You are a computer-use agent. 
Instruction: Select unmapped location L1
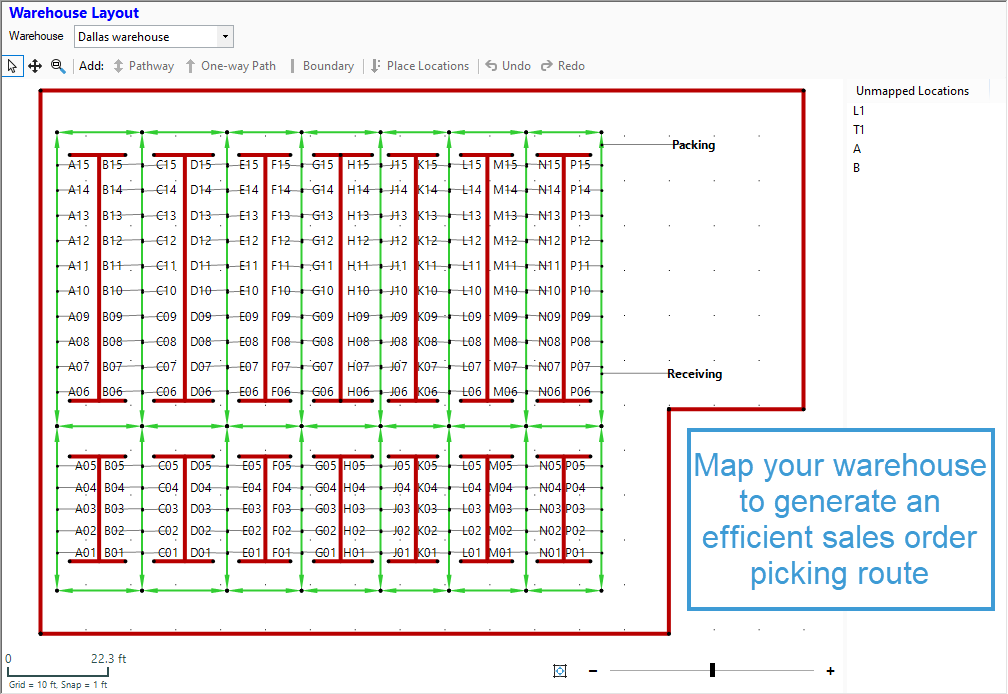click(x=858, y=110)
